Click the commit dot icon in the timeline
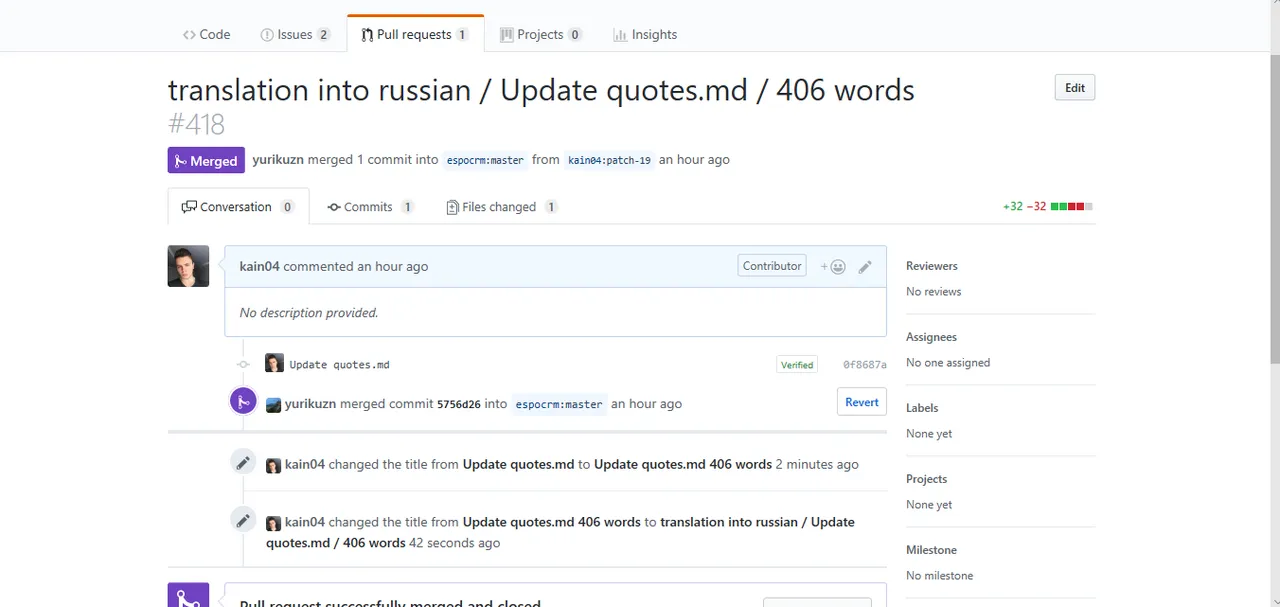 pos(243,364)
